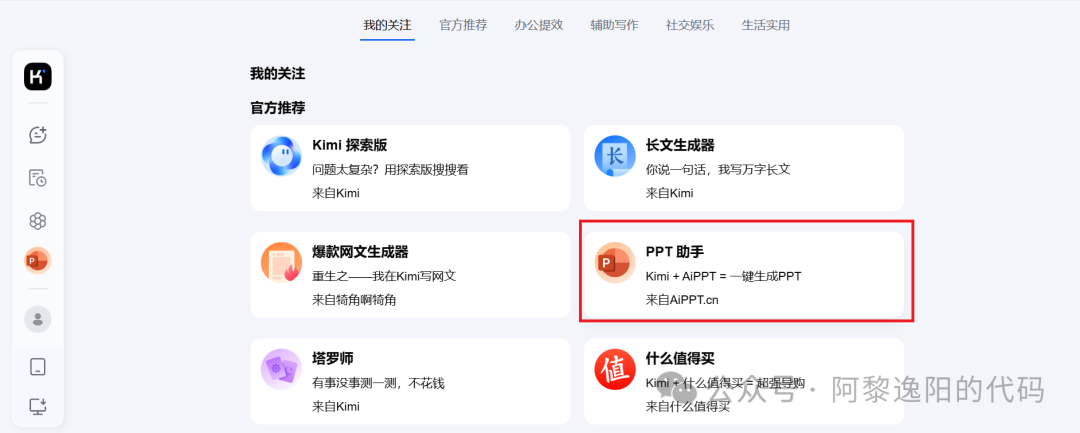The width and height of the screenshot is (1080, 433).
Task: Click the 官方推荐 section heading
Action: click(x=278, y=108)
